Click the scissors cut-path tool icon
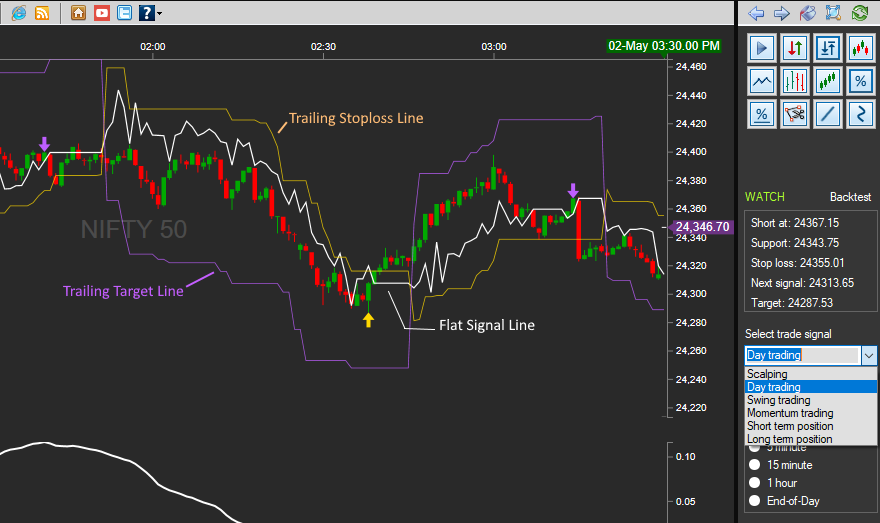The width and height of the screenshot is (880, 523). pyautogui.click(x=794, y=113)
